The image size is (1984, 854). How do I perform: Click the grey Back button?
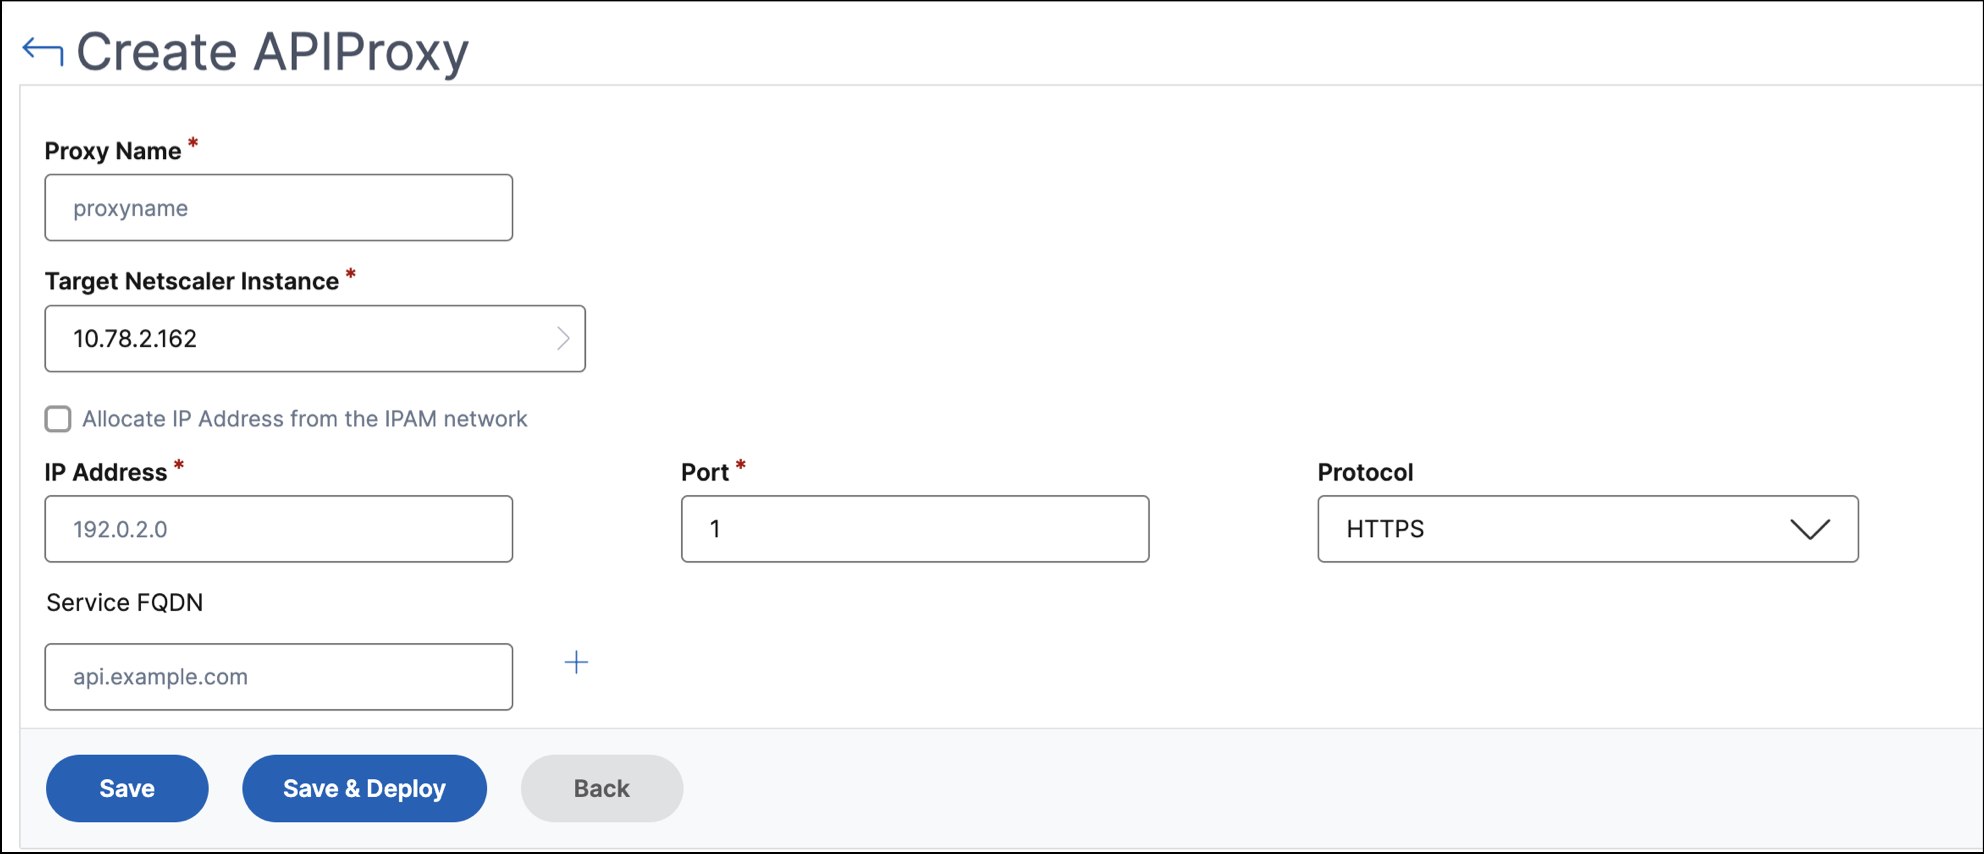click(602, 788)
